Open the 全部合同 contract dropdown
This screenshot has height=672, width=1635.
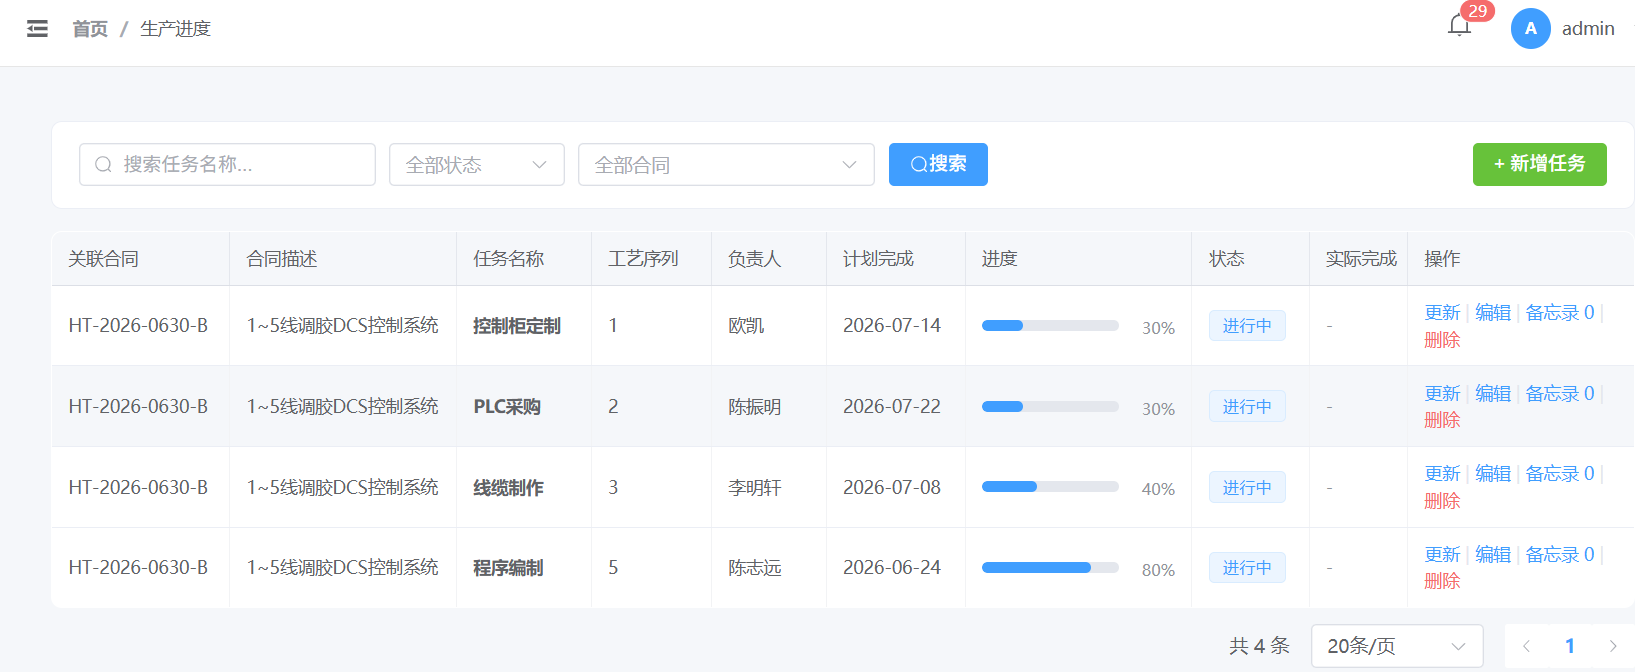coord(726,164)
